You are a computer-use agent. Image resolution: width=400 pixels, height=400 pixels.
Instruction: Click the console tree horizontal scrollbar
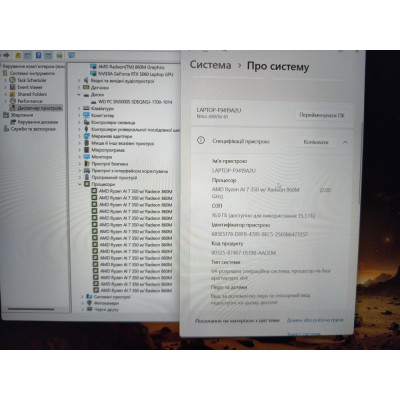[x=31, y=309]
